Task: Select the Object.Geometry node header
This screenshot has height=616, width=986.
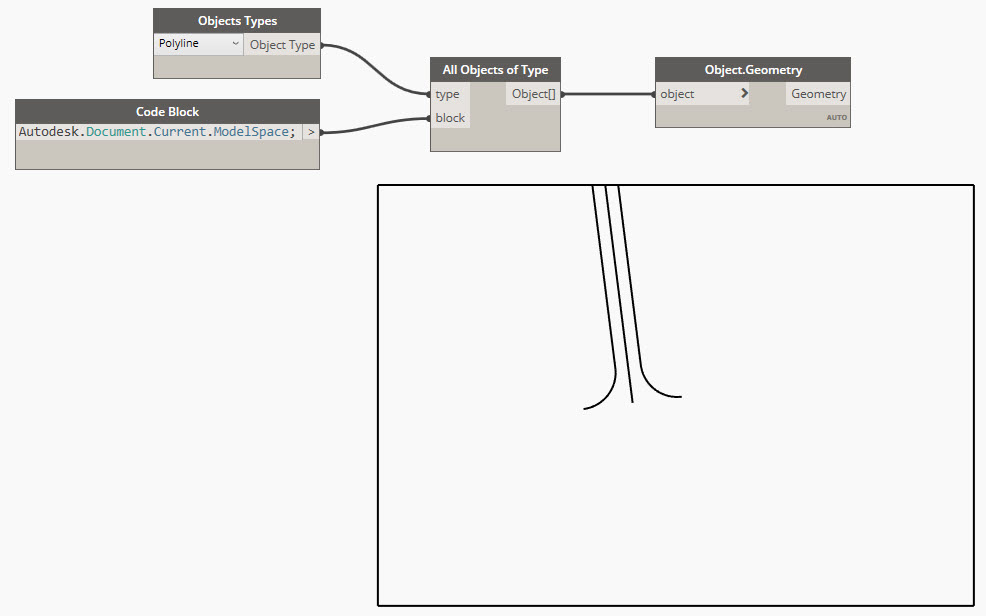Action: [x=753, y=70]
